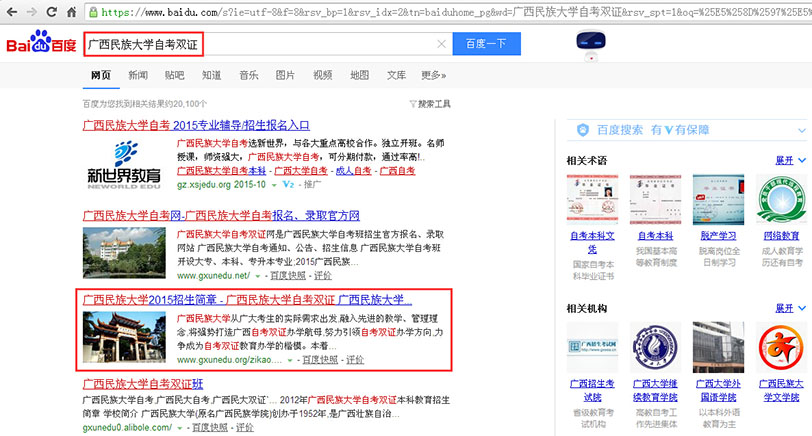The width and height of the screenshot is (812, 436).
Task: Open 百度快照 for www.gxunedu.org result
Action: click(320, 360)
